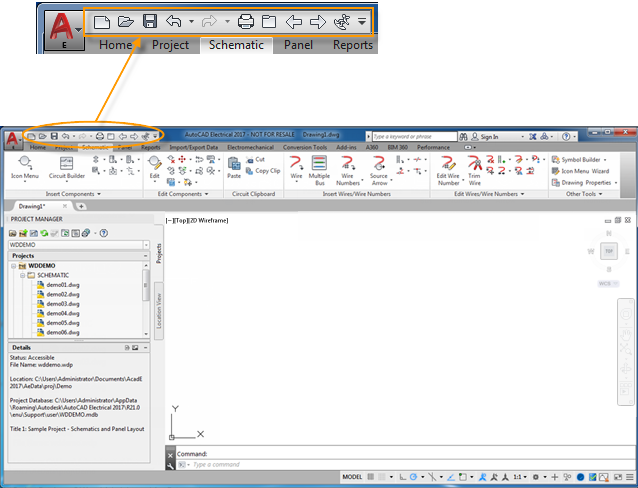Click the binoculars search icon
Screen dimensions: 638x488
point(463,137)
